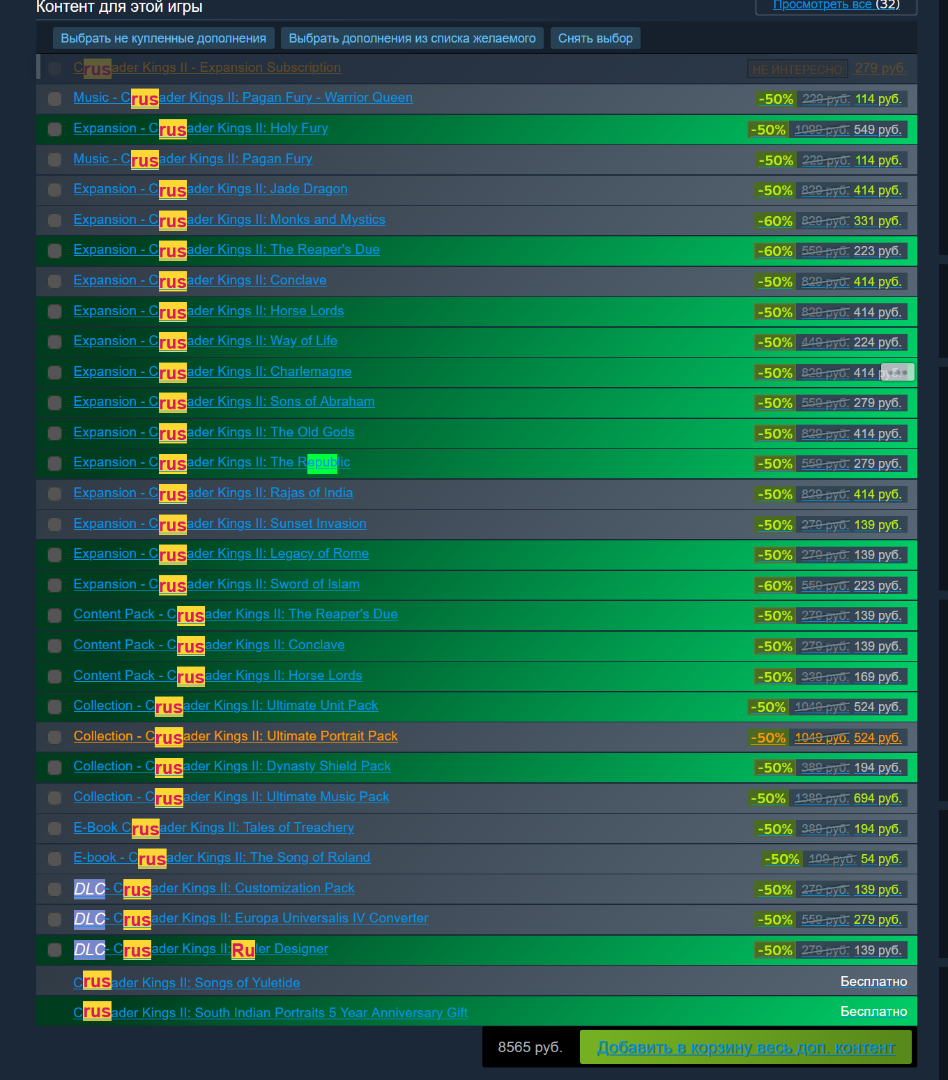Open Songs of Yuletide free DLC
The height and width of the screenshot is (1080, 948).
187,982
